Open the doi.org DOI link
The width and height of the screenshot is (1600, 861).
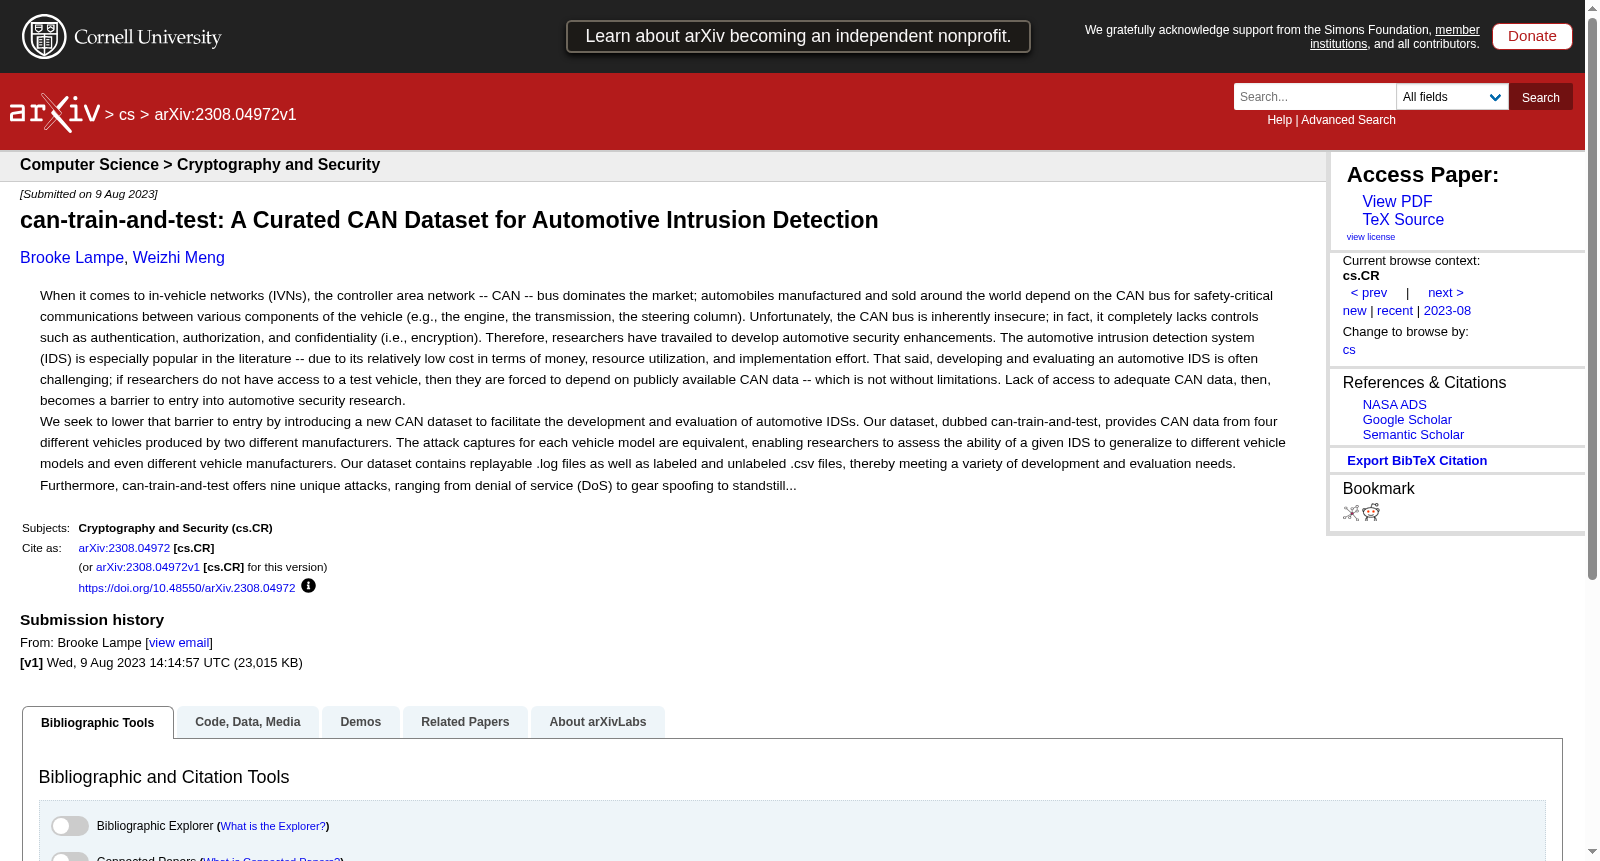[x=187, y=588]
